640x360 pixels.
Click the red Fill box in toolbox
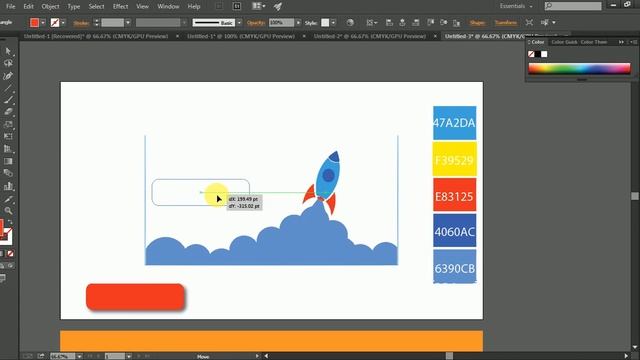point(2,227)
